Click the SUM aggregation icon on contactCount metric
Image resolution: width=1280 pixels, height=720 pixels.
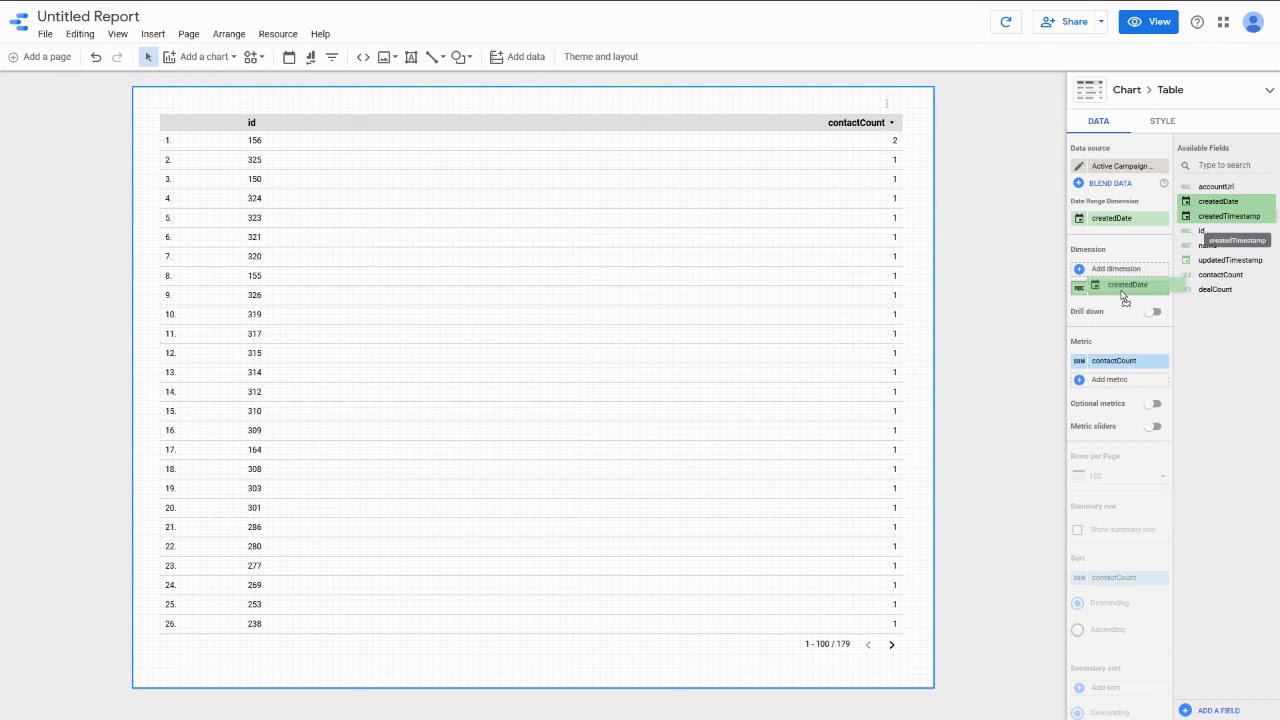1079,361
